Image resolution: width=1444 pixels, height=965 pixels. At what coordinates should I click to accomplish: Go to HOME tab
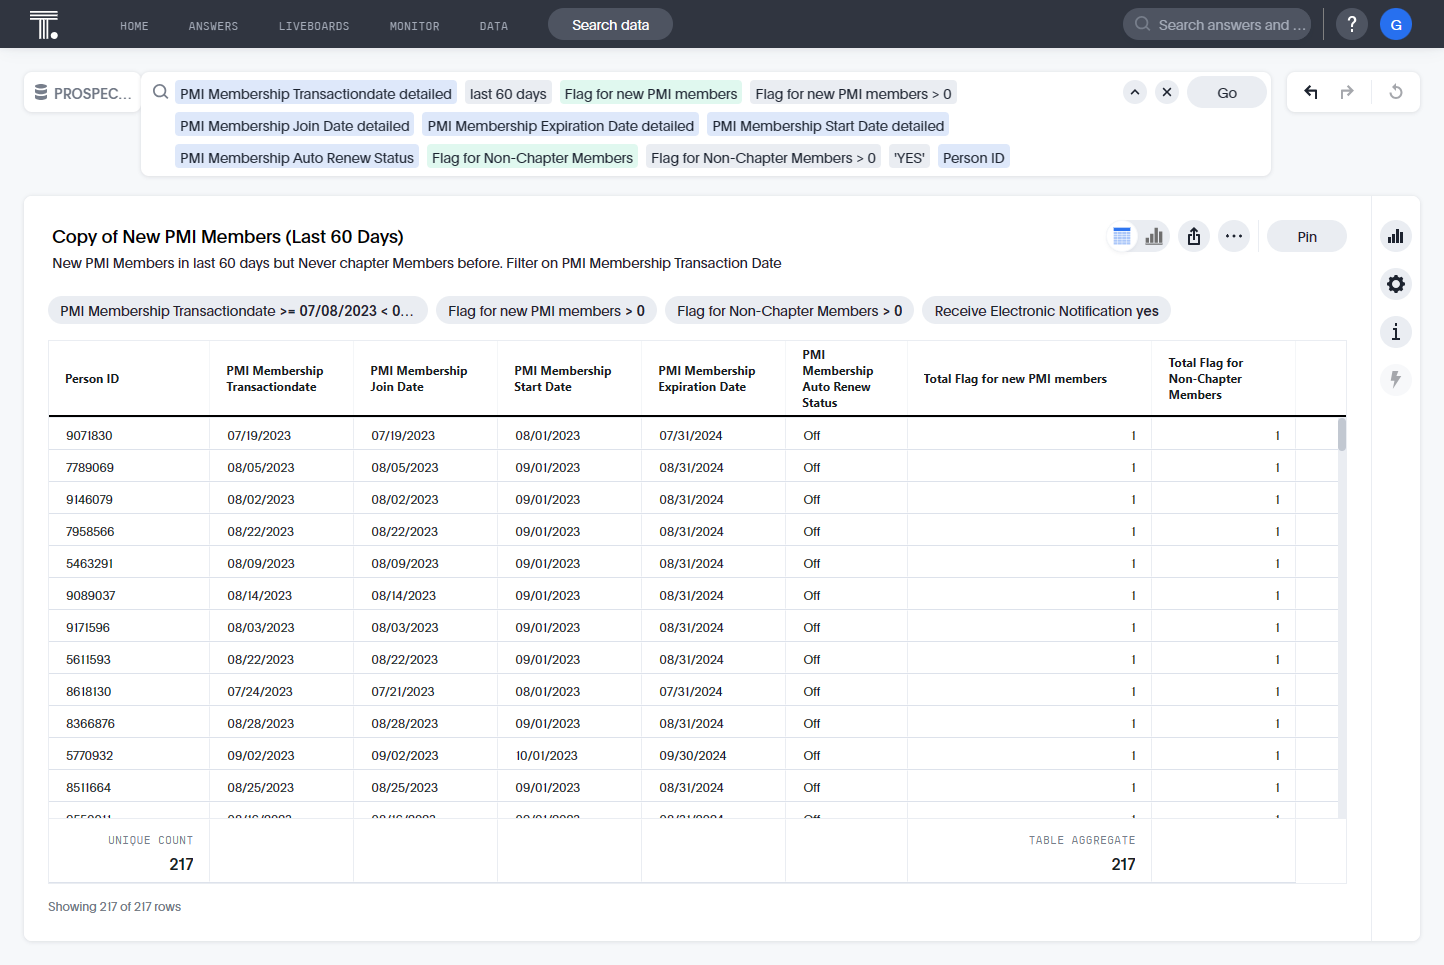(134, 26)
